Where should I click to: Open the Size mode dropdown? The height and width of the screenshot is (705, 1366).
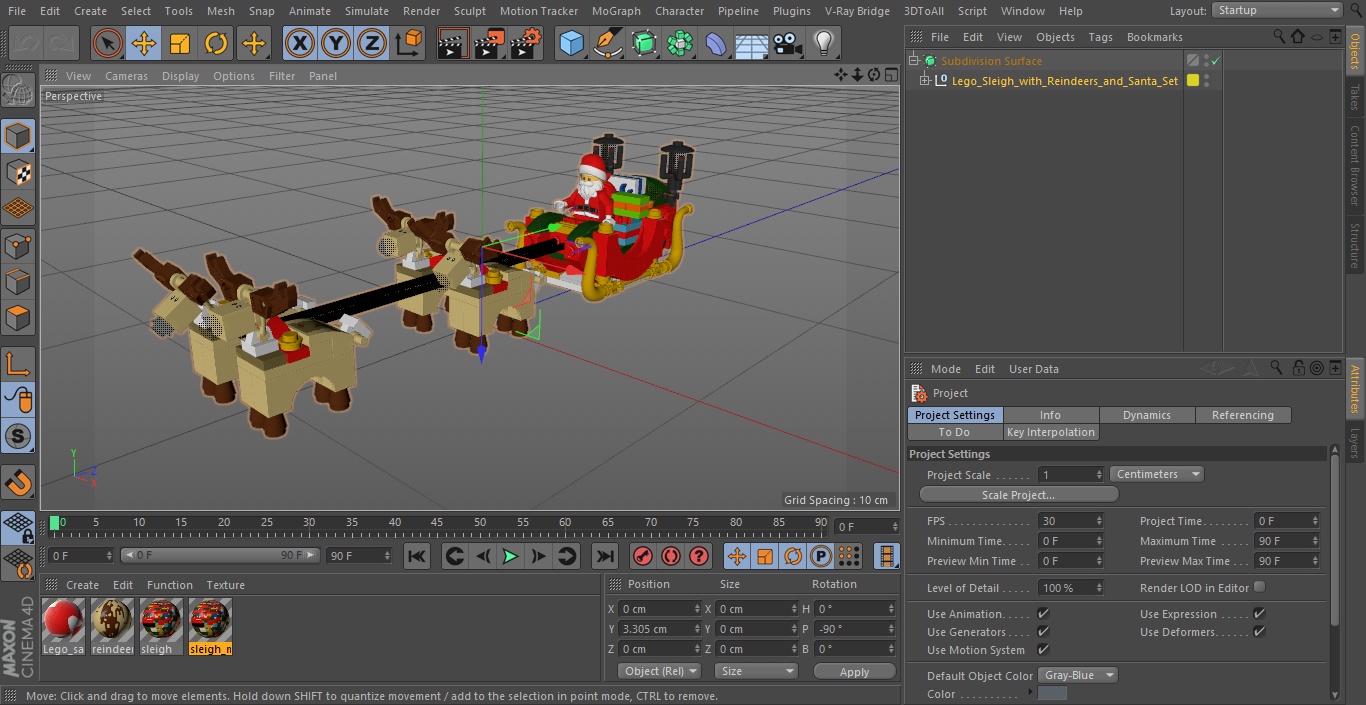pyautogui.click(x=756, y=671)
